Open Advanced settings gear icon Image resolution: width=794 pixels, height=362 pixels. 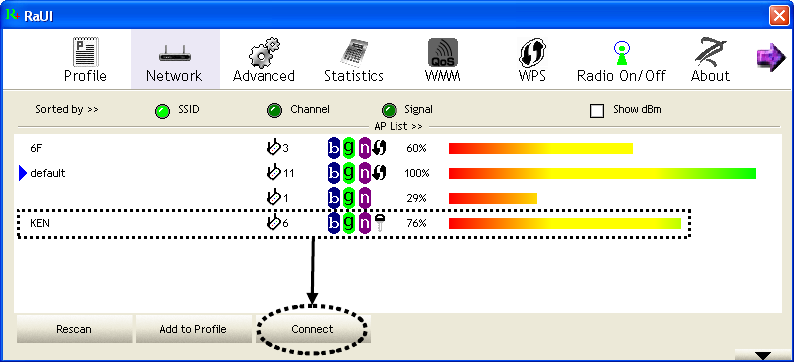point(263,52)
